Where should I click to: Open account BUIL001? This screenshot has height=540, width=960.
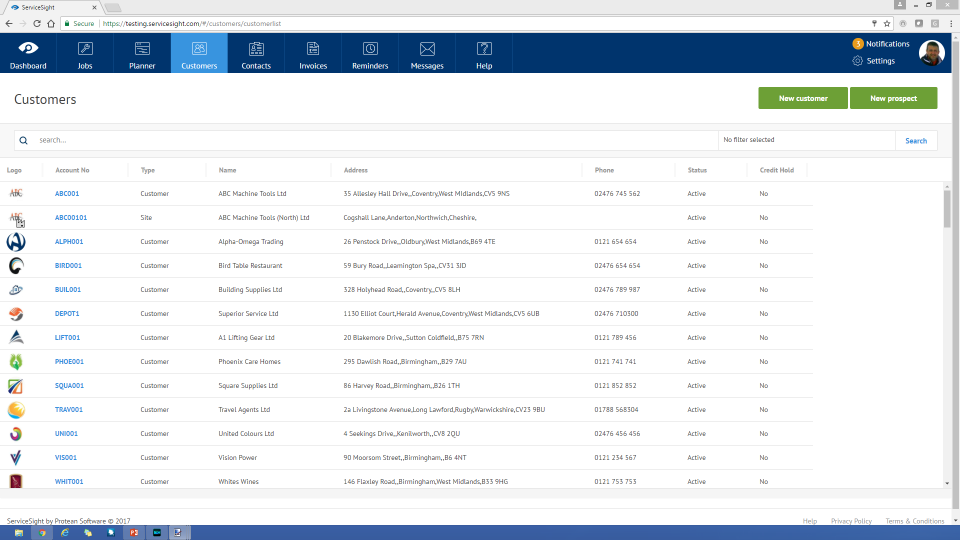pos(67,290)
